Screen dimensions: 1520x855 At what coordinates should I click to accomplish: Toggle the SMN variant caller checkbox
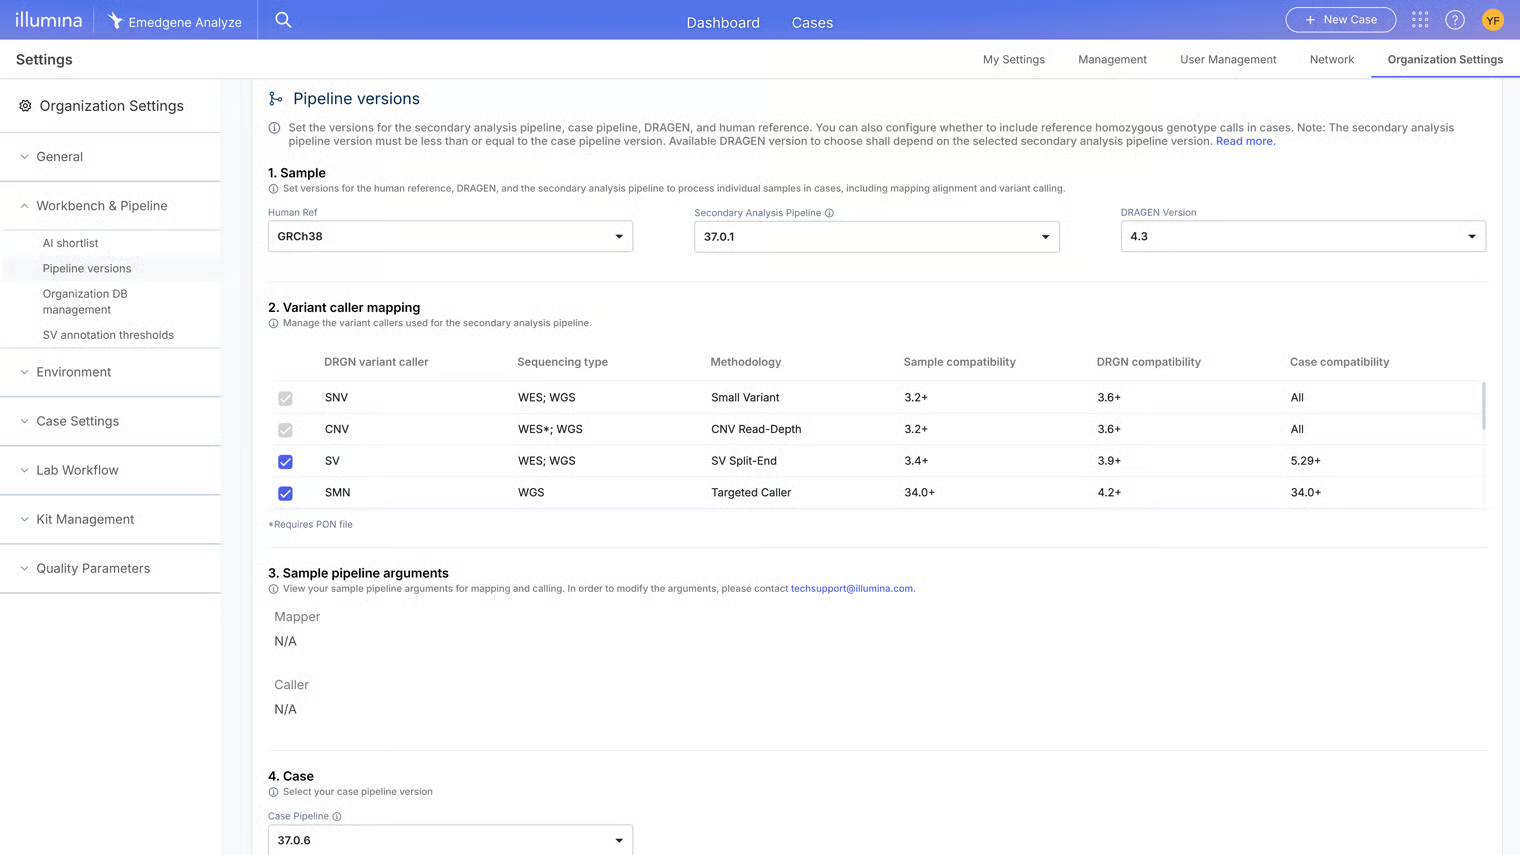click(x=285, y=493)
